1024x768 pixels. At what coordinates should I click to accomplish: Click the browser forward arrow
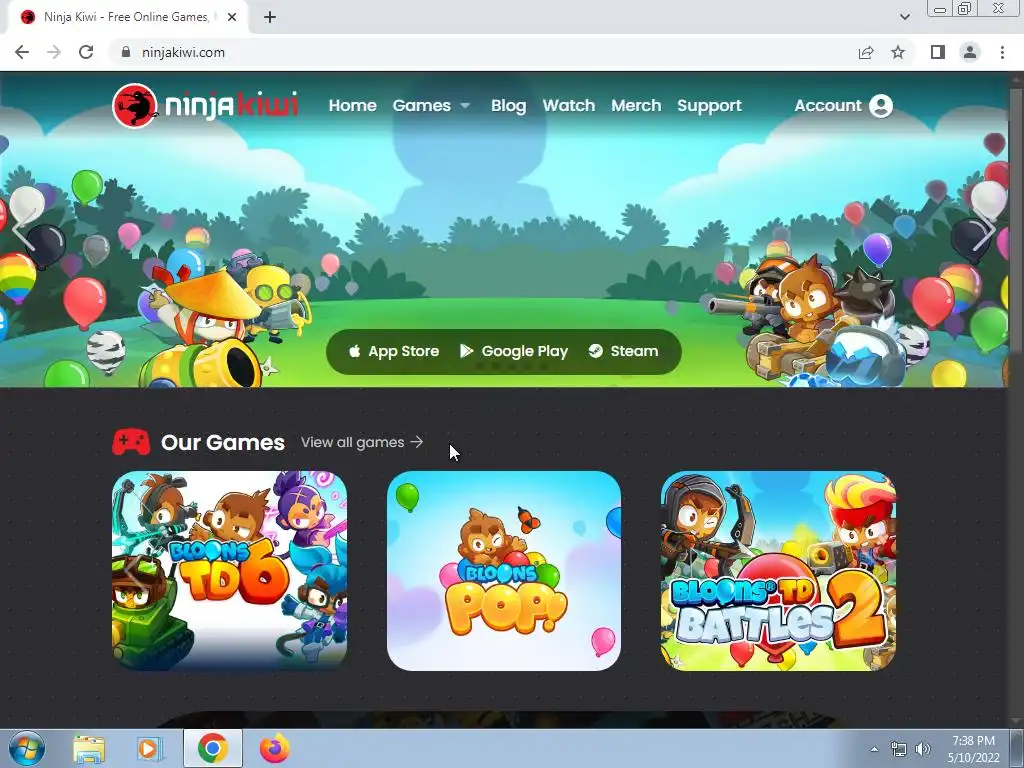54,52
